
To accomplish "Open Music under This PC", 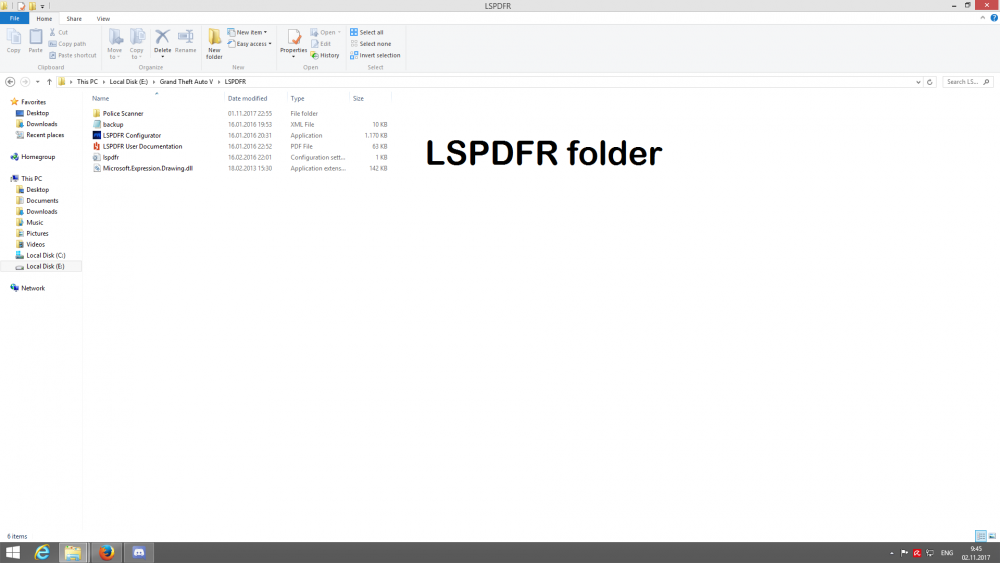I will 34,223.
